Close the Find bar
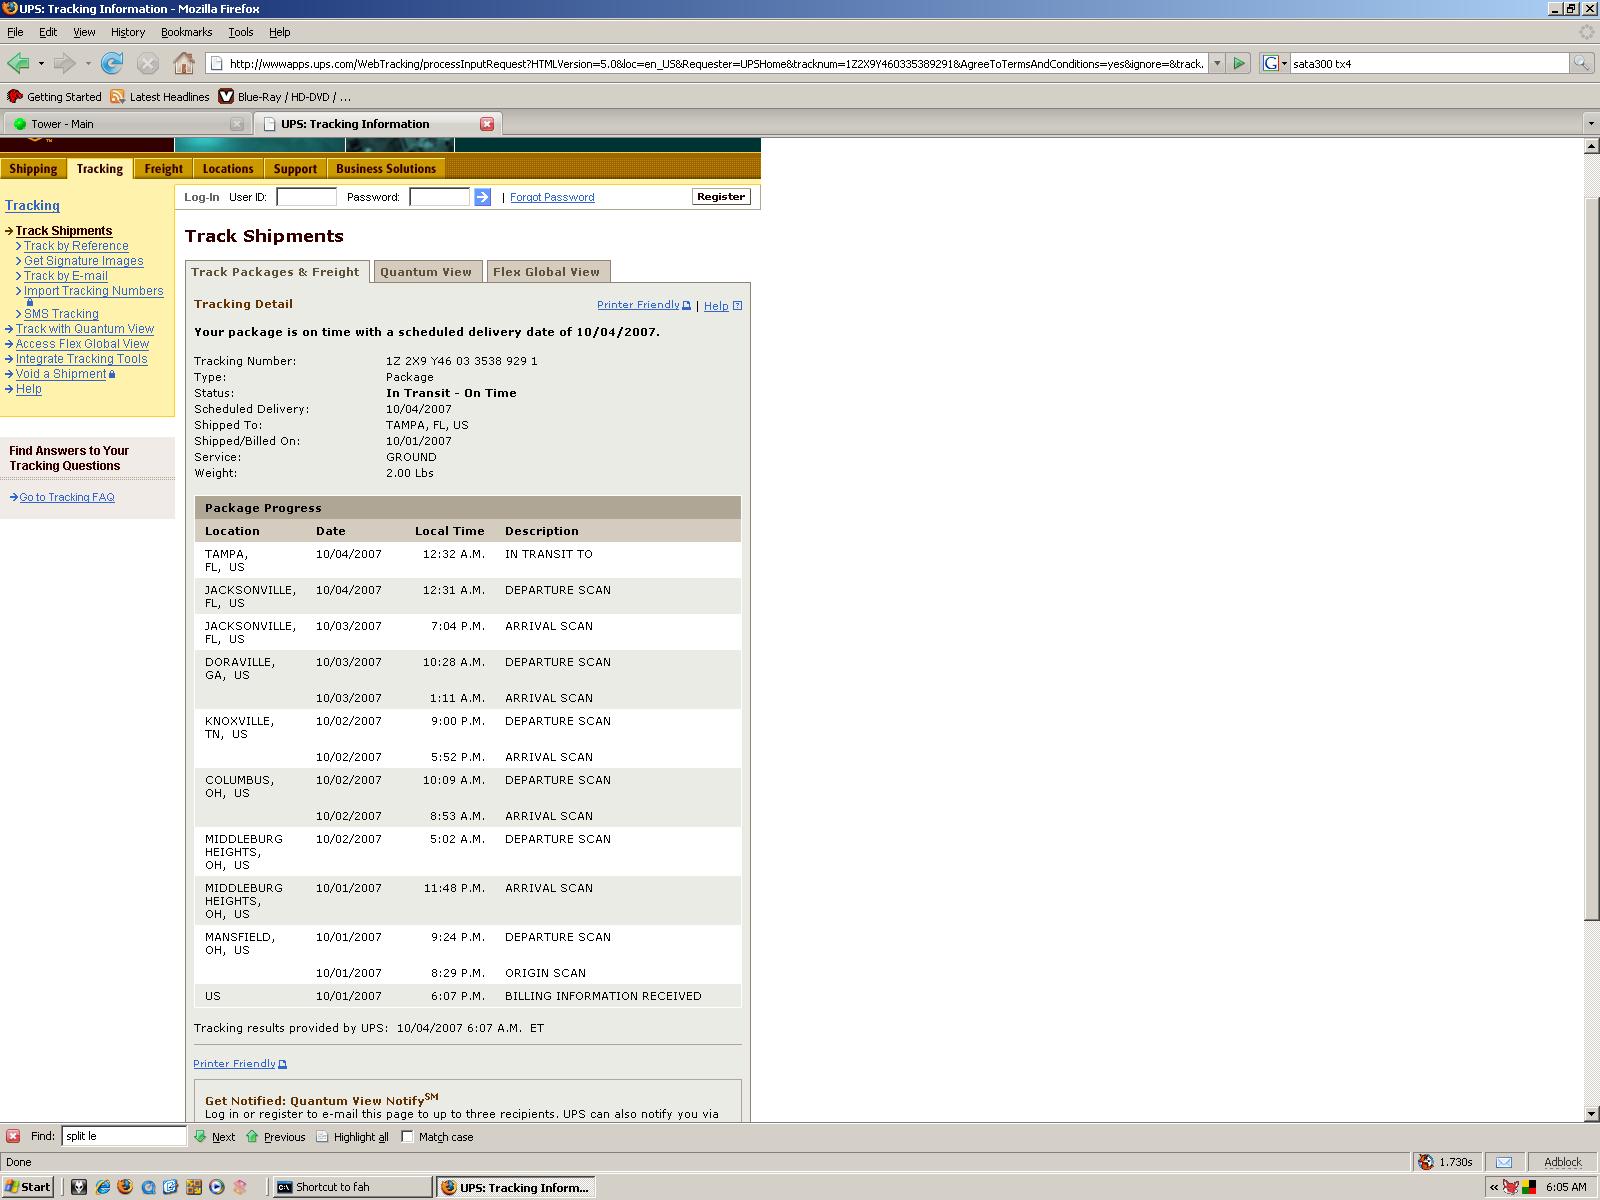This screenshot has width=1600, height=1200. click(x=13, y=1136)
